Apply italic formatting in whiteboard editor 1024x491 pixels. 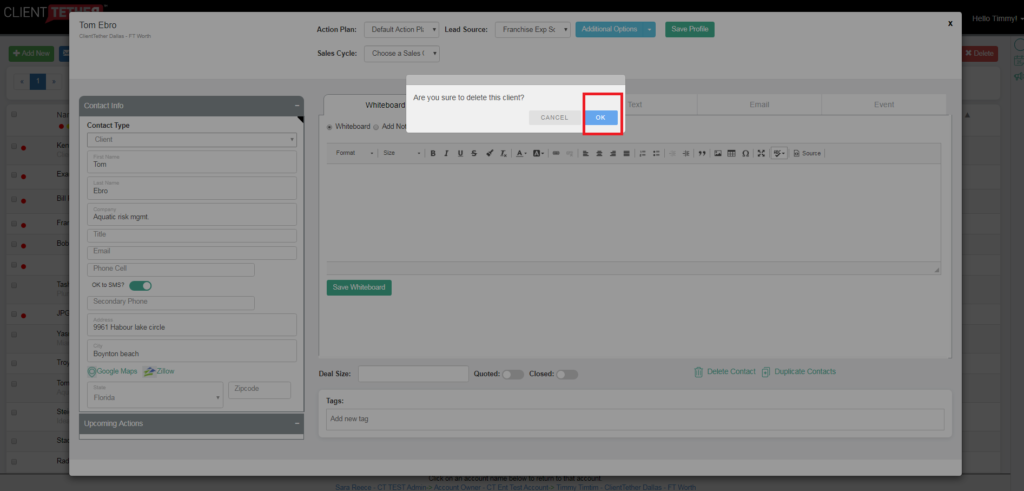click(447, 153)
